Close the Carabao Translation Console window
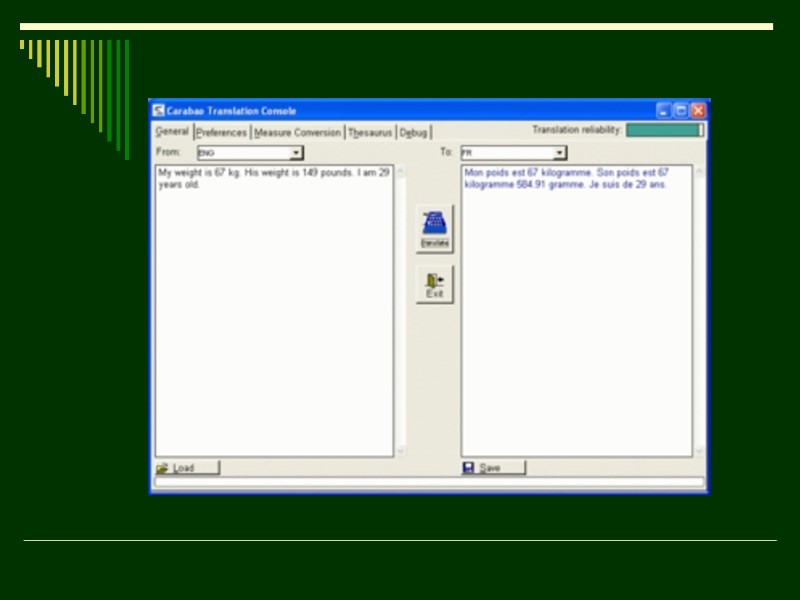 point(698,111)
